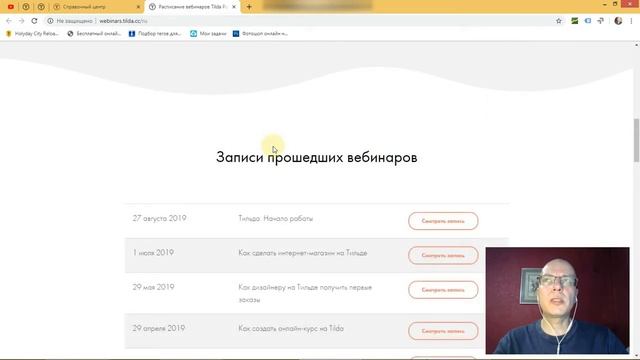
Task: Open the Holyday City Reloaded bookmark
Action: coord(33,34)
